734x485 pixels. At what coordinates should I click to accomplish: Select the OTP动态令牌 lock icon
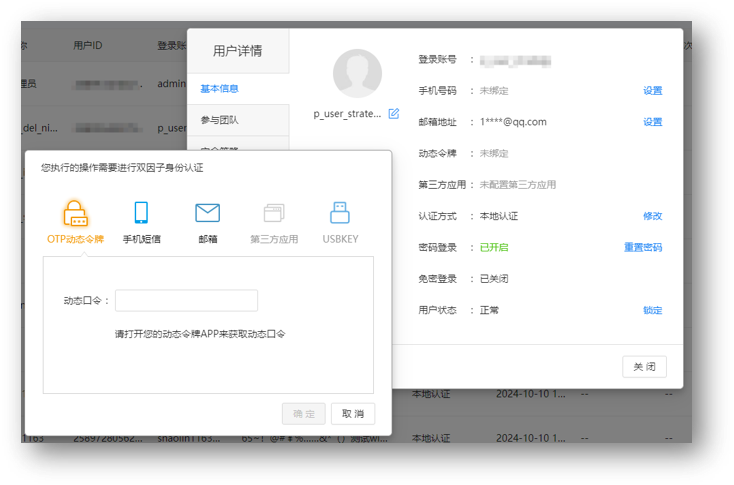tap(75, 213)
